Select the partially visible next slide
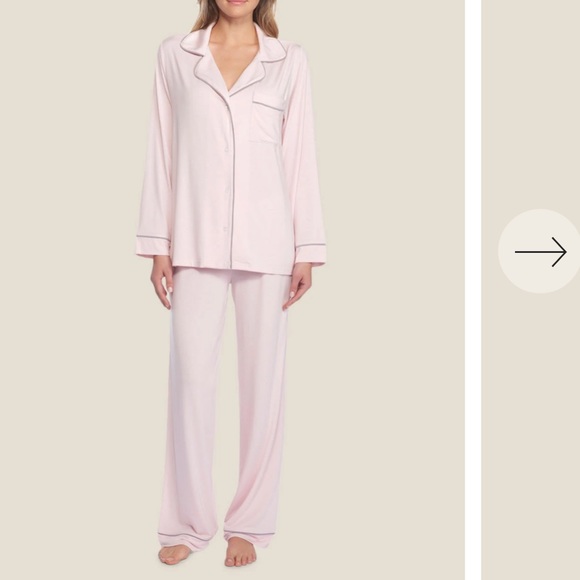 point(530,290)
